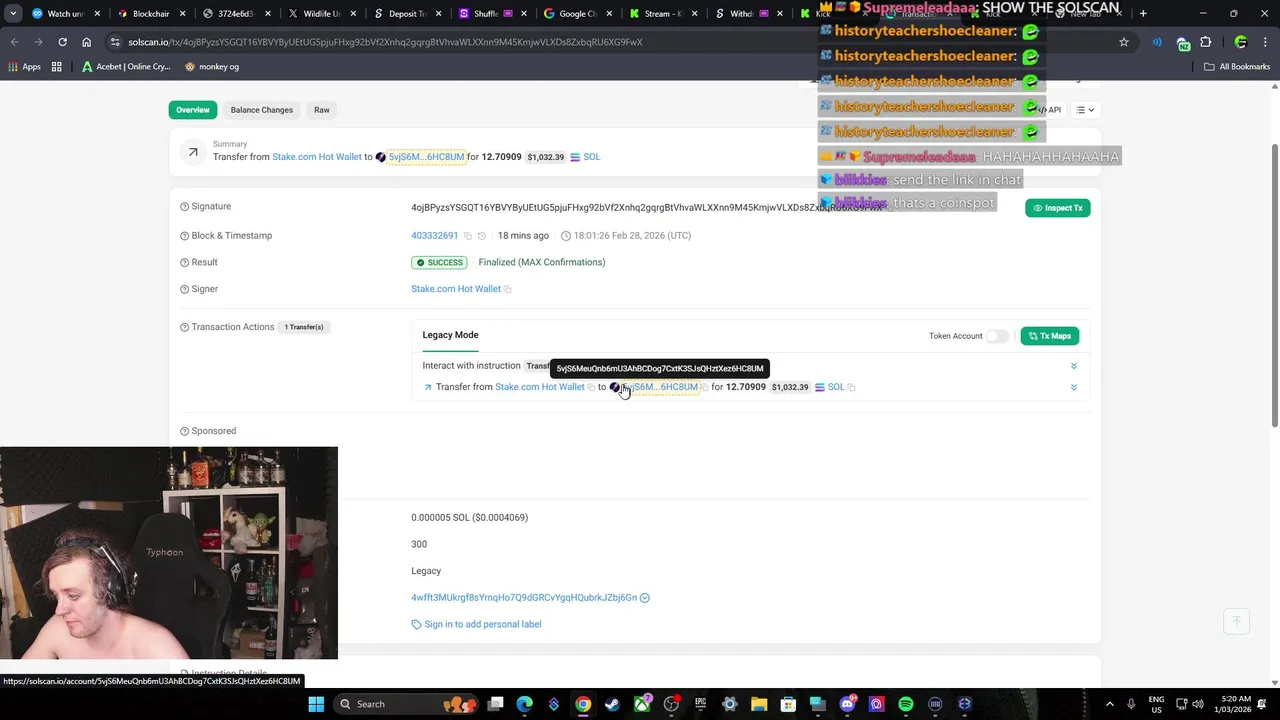1280x720 pixels.
Task: Expand the Interact with instruction row
Action: [1074, 366]
